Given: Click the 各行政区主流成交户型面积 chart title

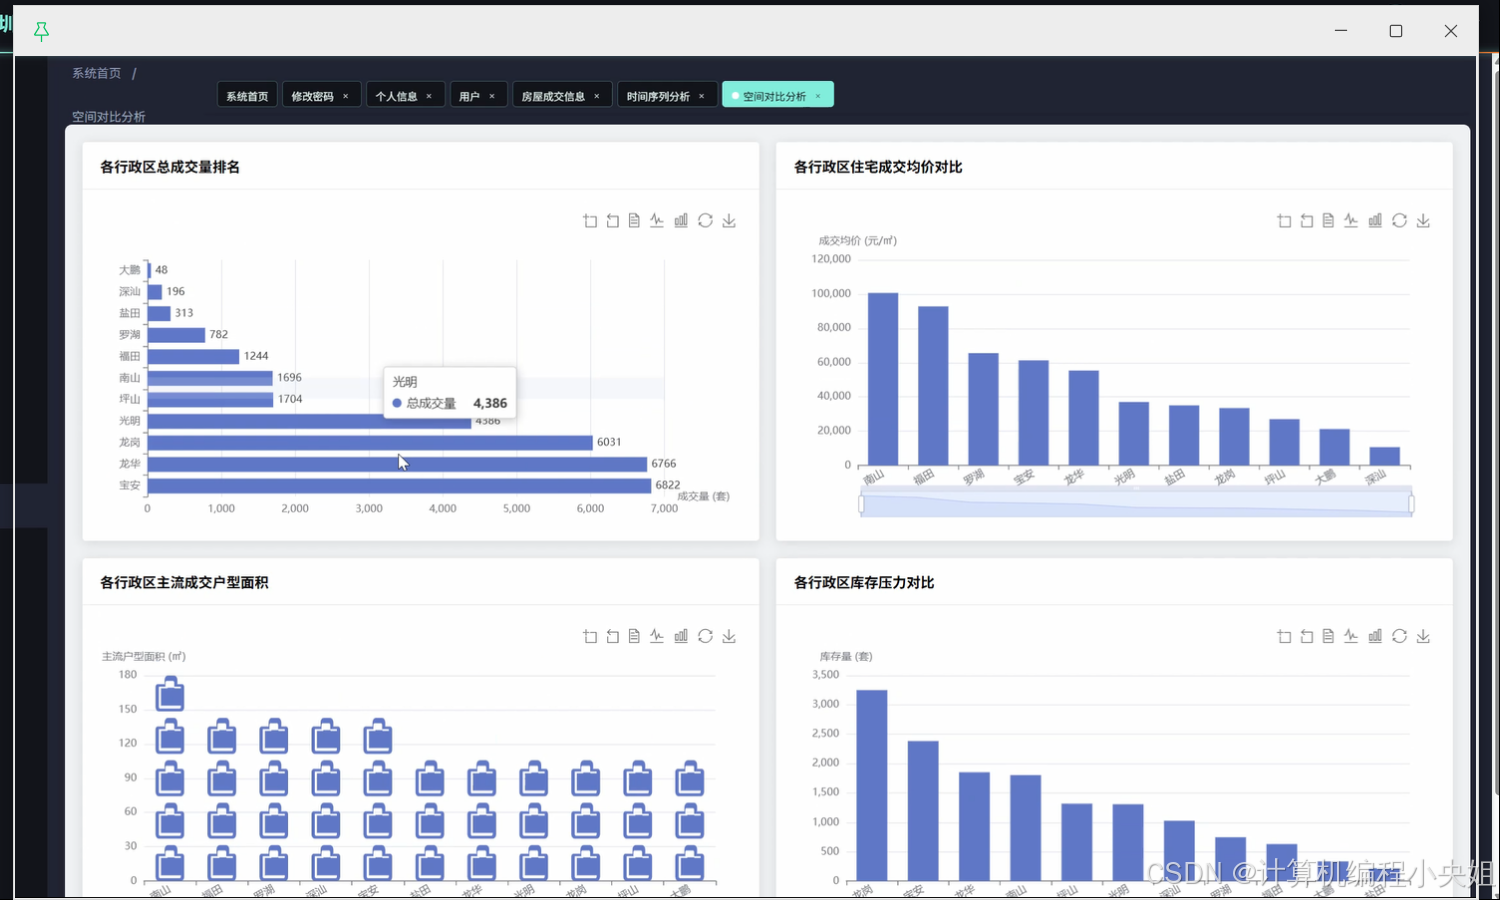Looking at the screenshot, I should 184,583.
